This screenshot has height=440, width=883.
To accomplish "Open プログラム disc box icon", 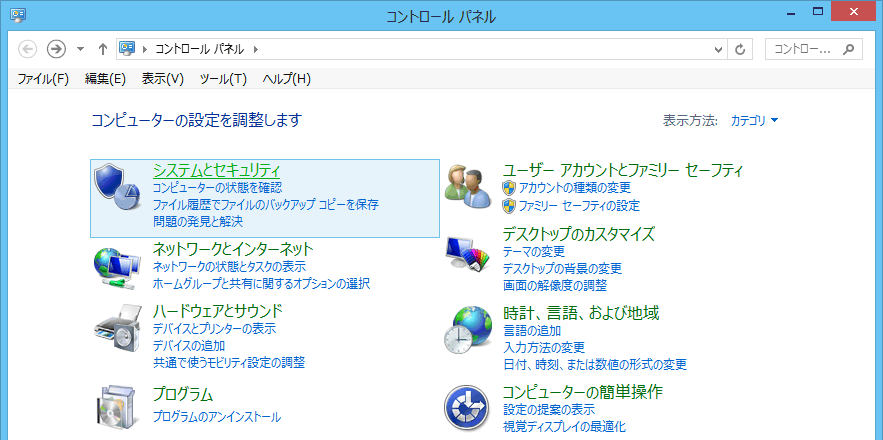I will pyautogui.click(x=117, y=407).
